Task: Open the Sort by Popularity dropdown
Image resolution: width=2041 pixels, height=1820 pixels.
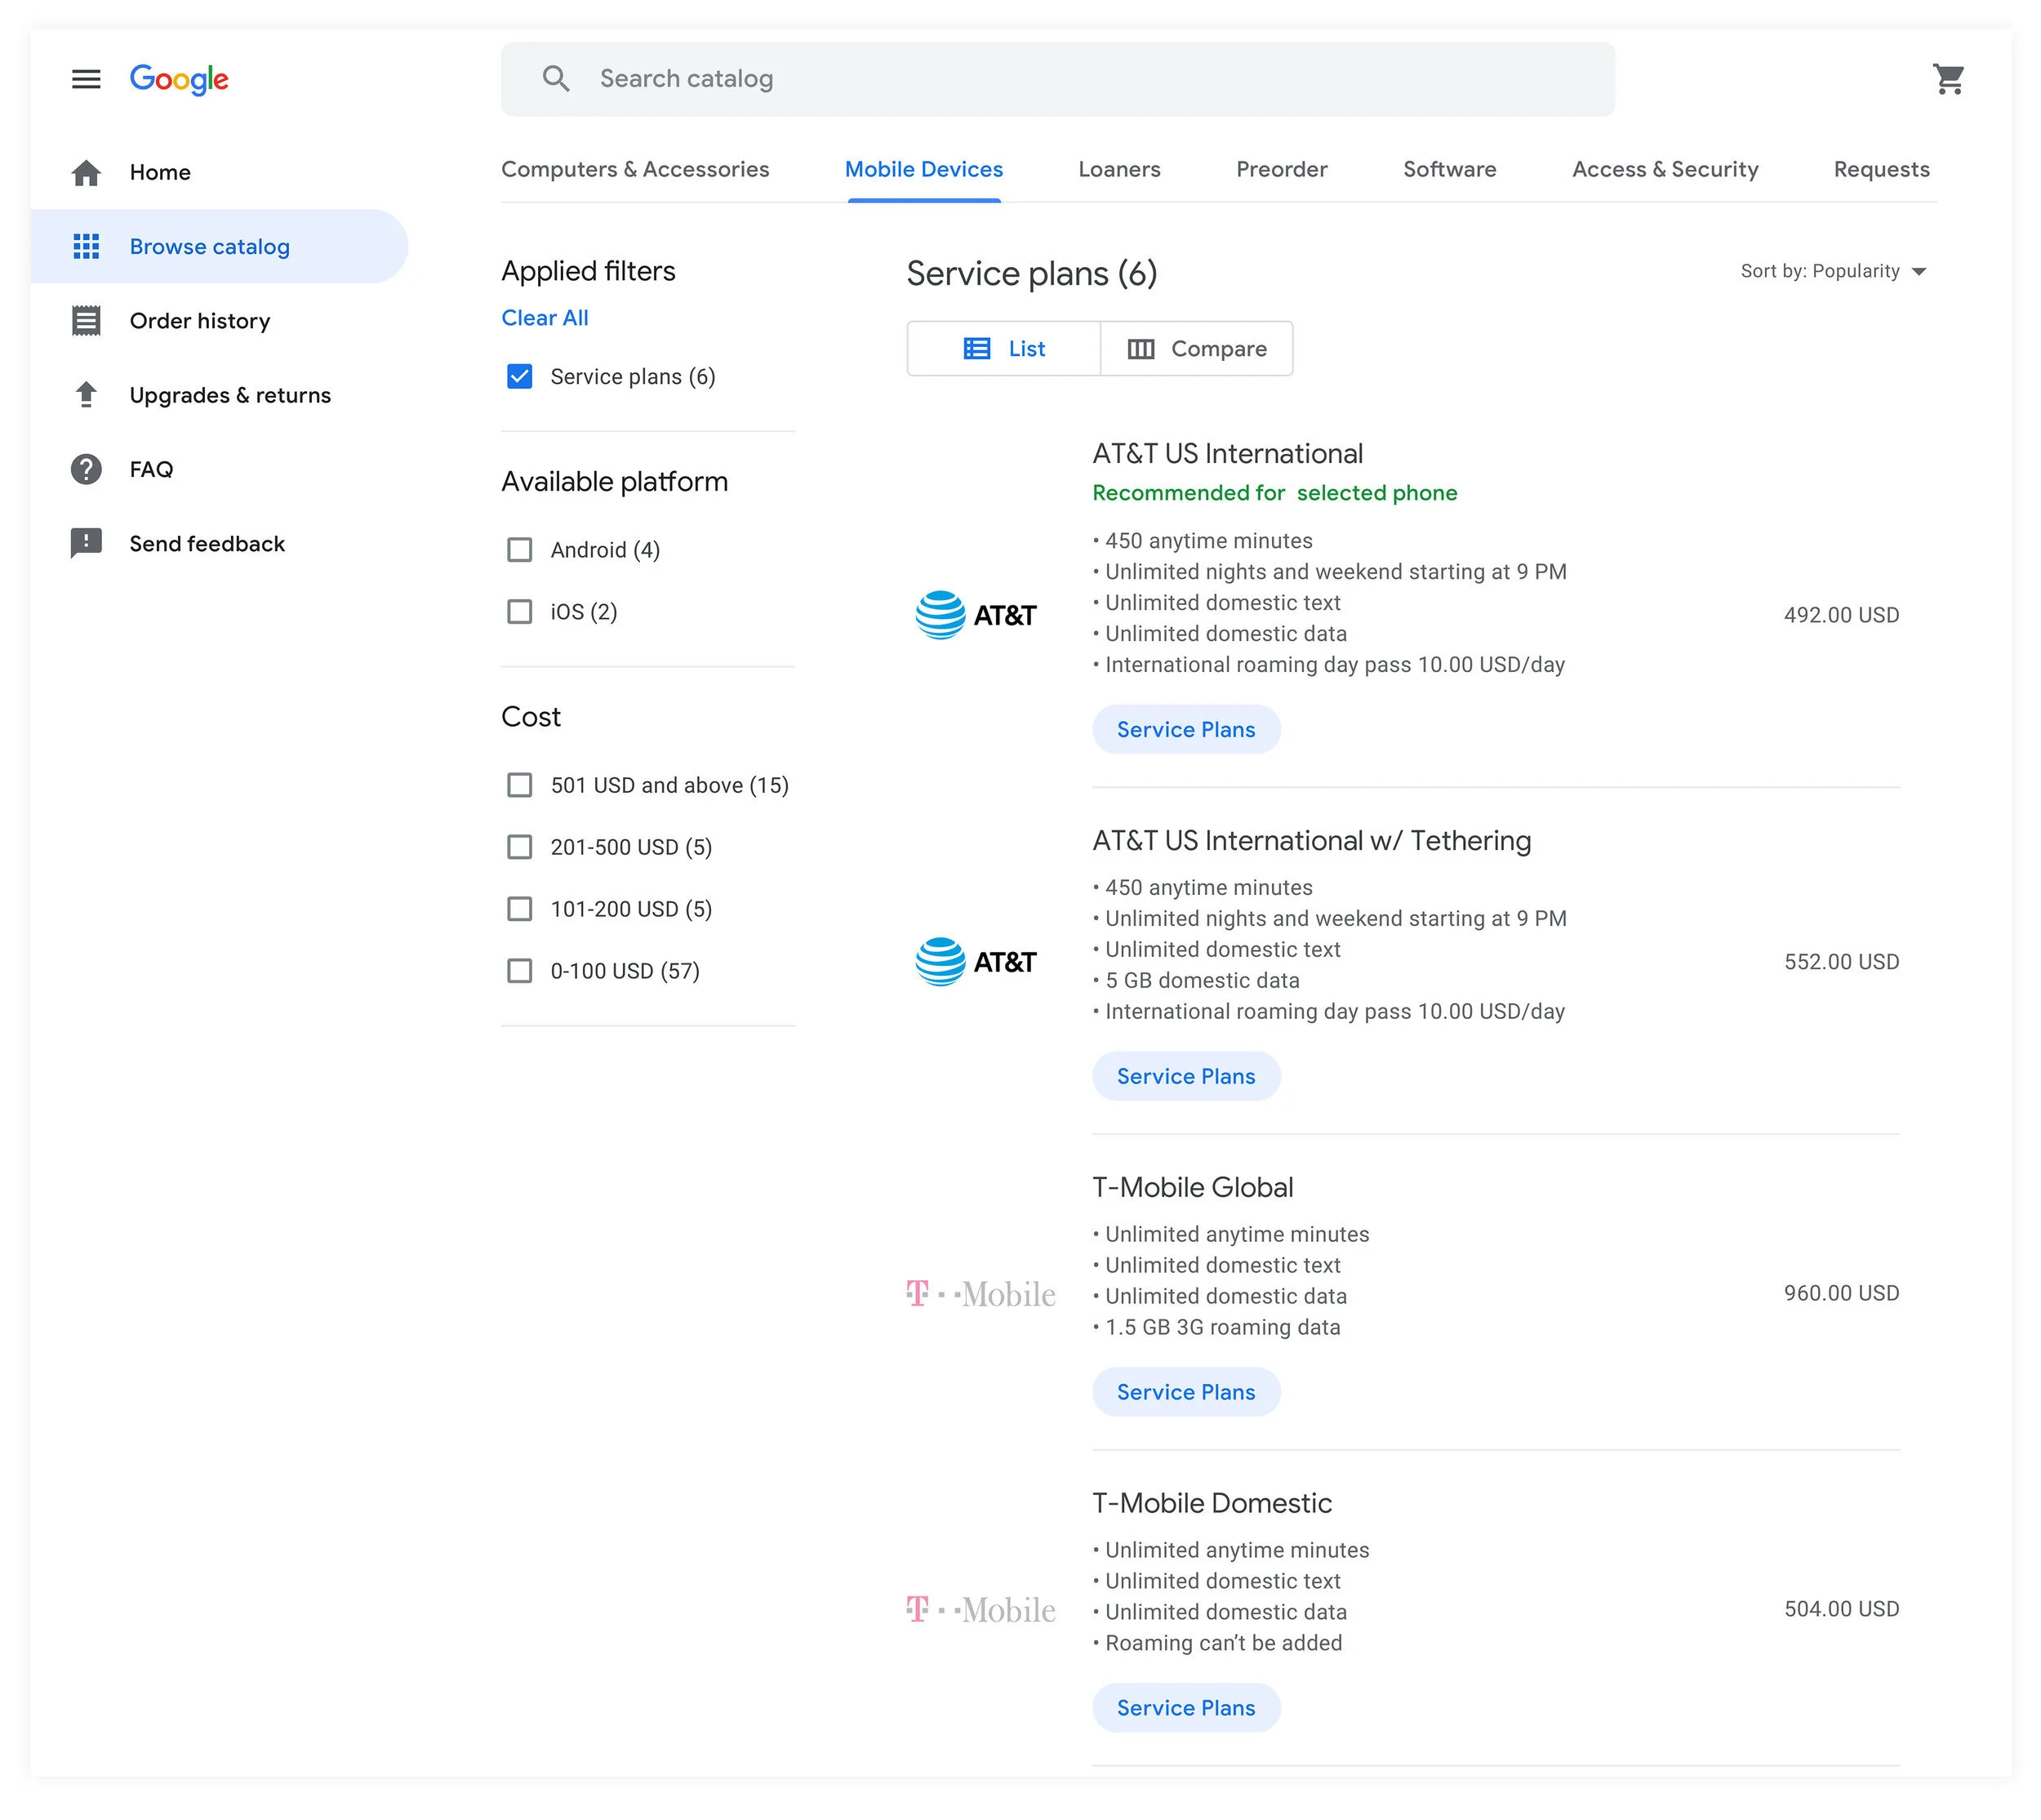Action: pos(1832,271)
